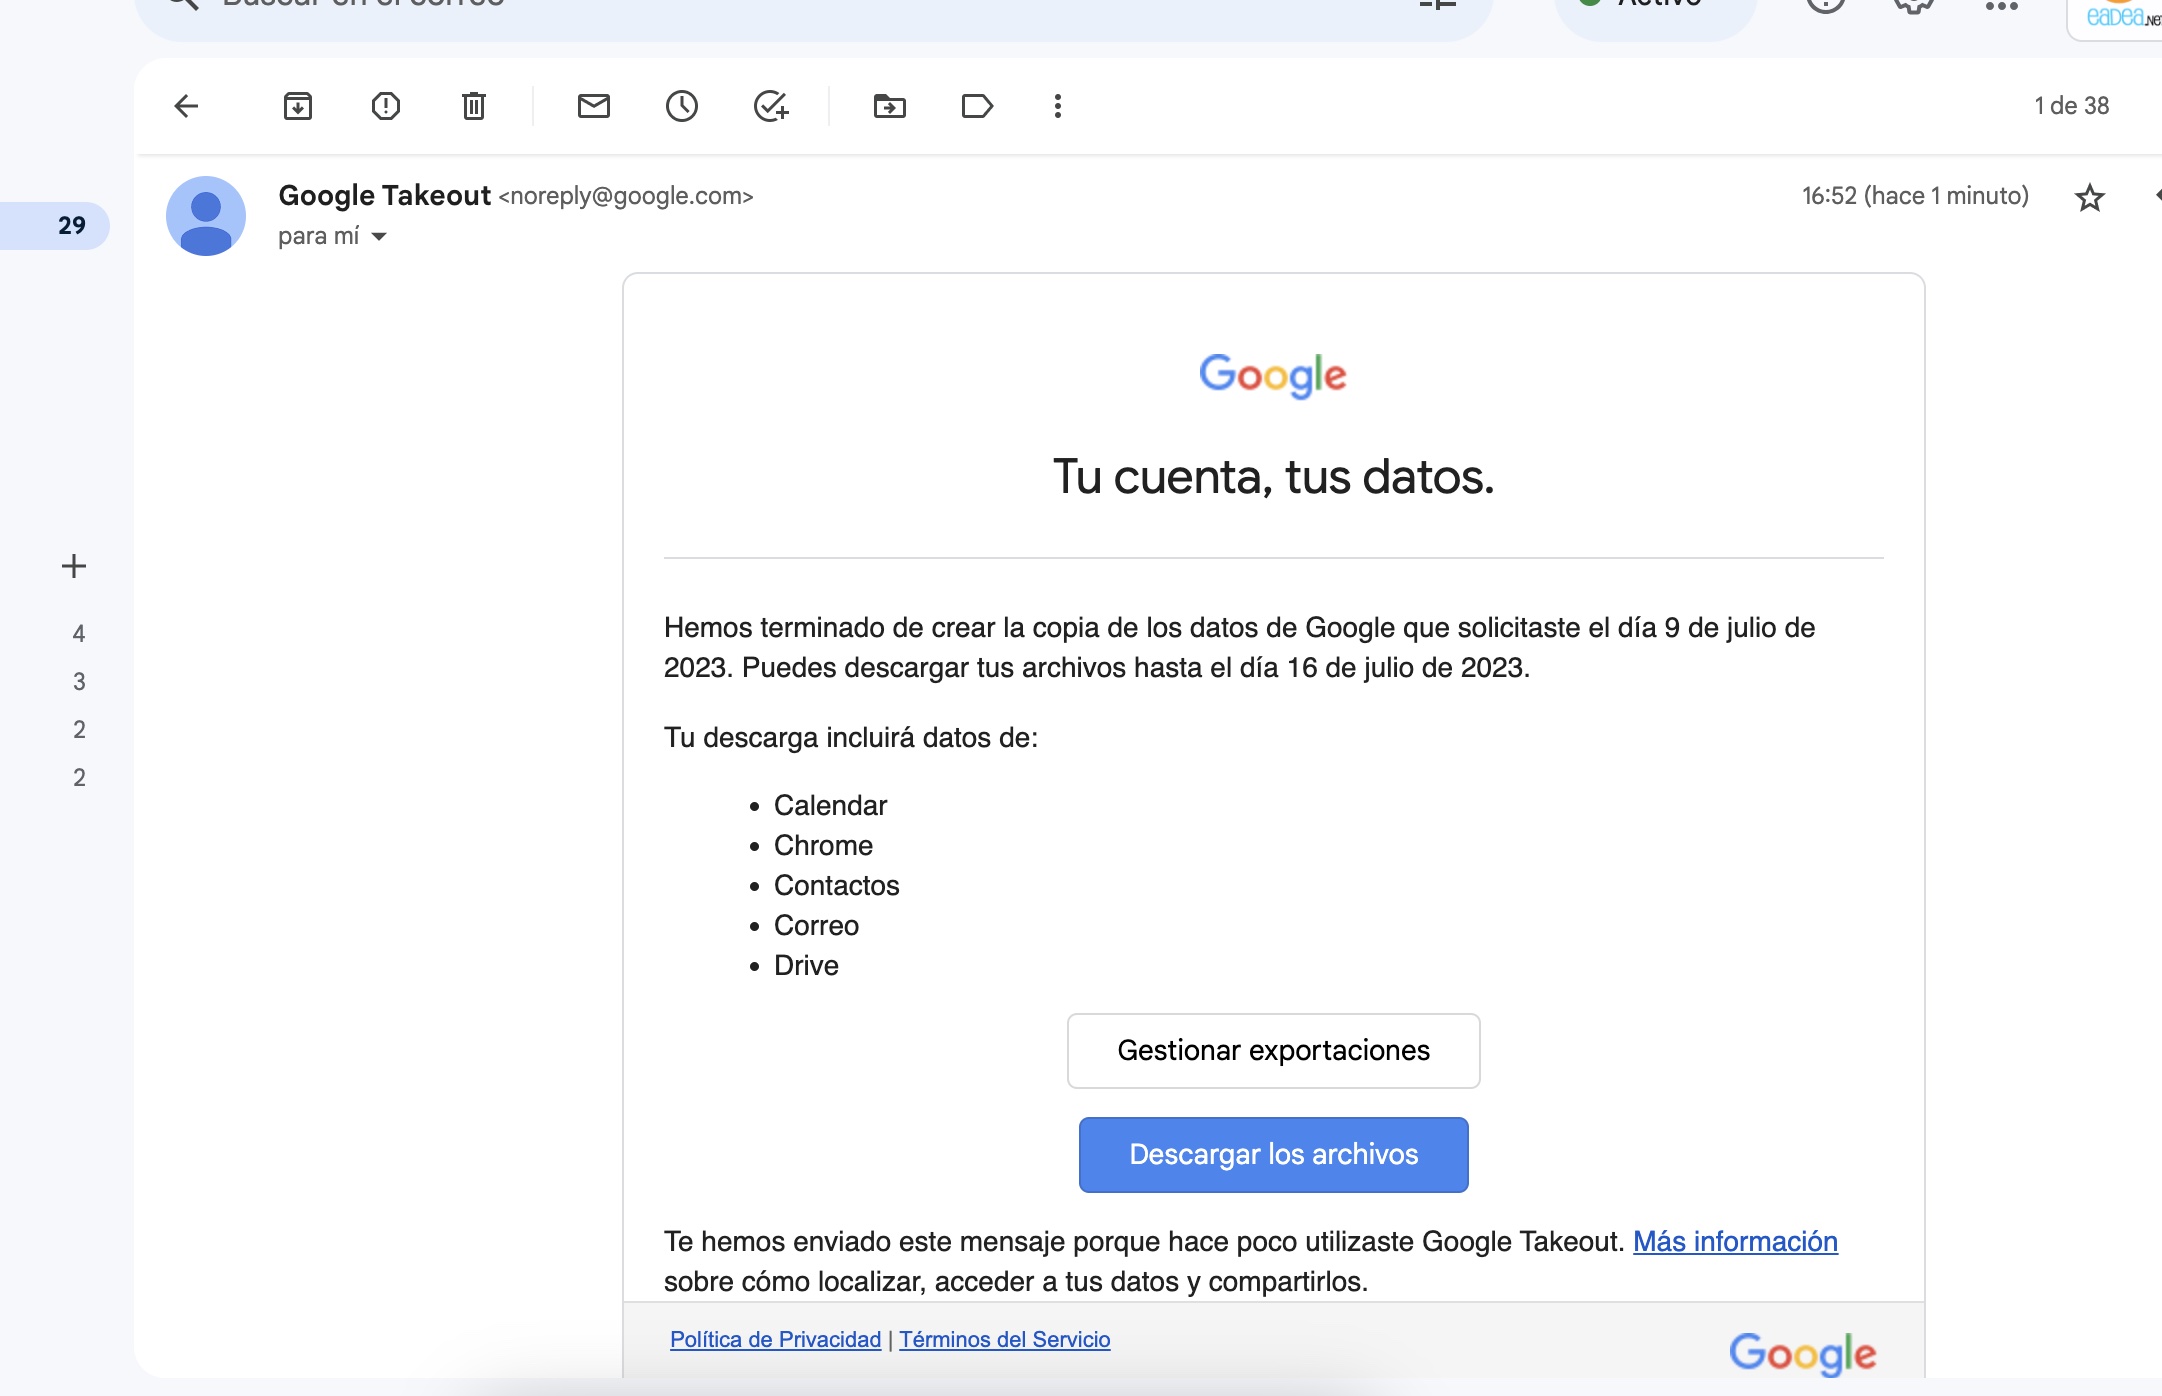Snooze email with the clock icon
The image size is (2162, 1396).
point(682,106)
